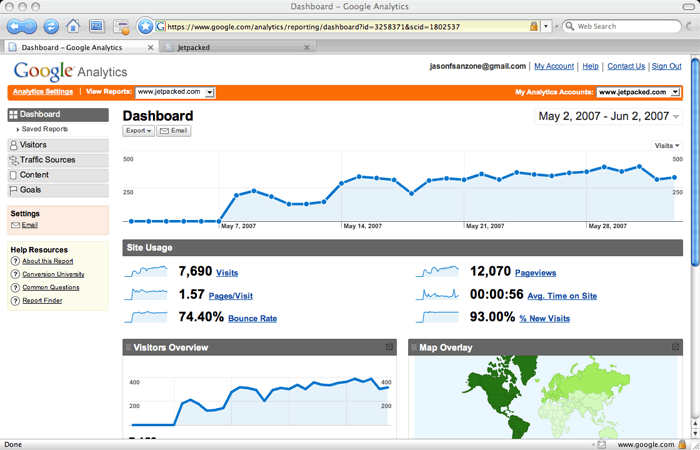
Task: Click the Sign Out link
Action: tap(666, 66)
